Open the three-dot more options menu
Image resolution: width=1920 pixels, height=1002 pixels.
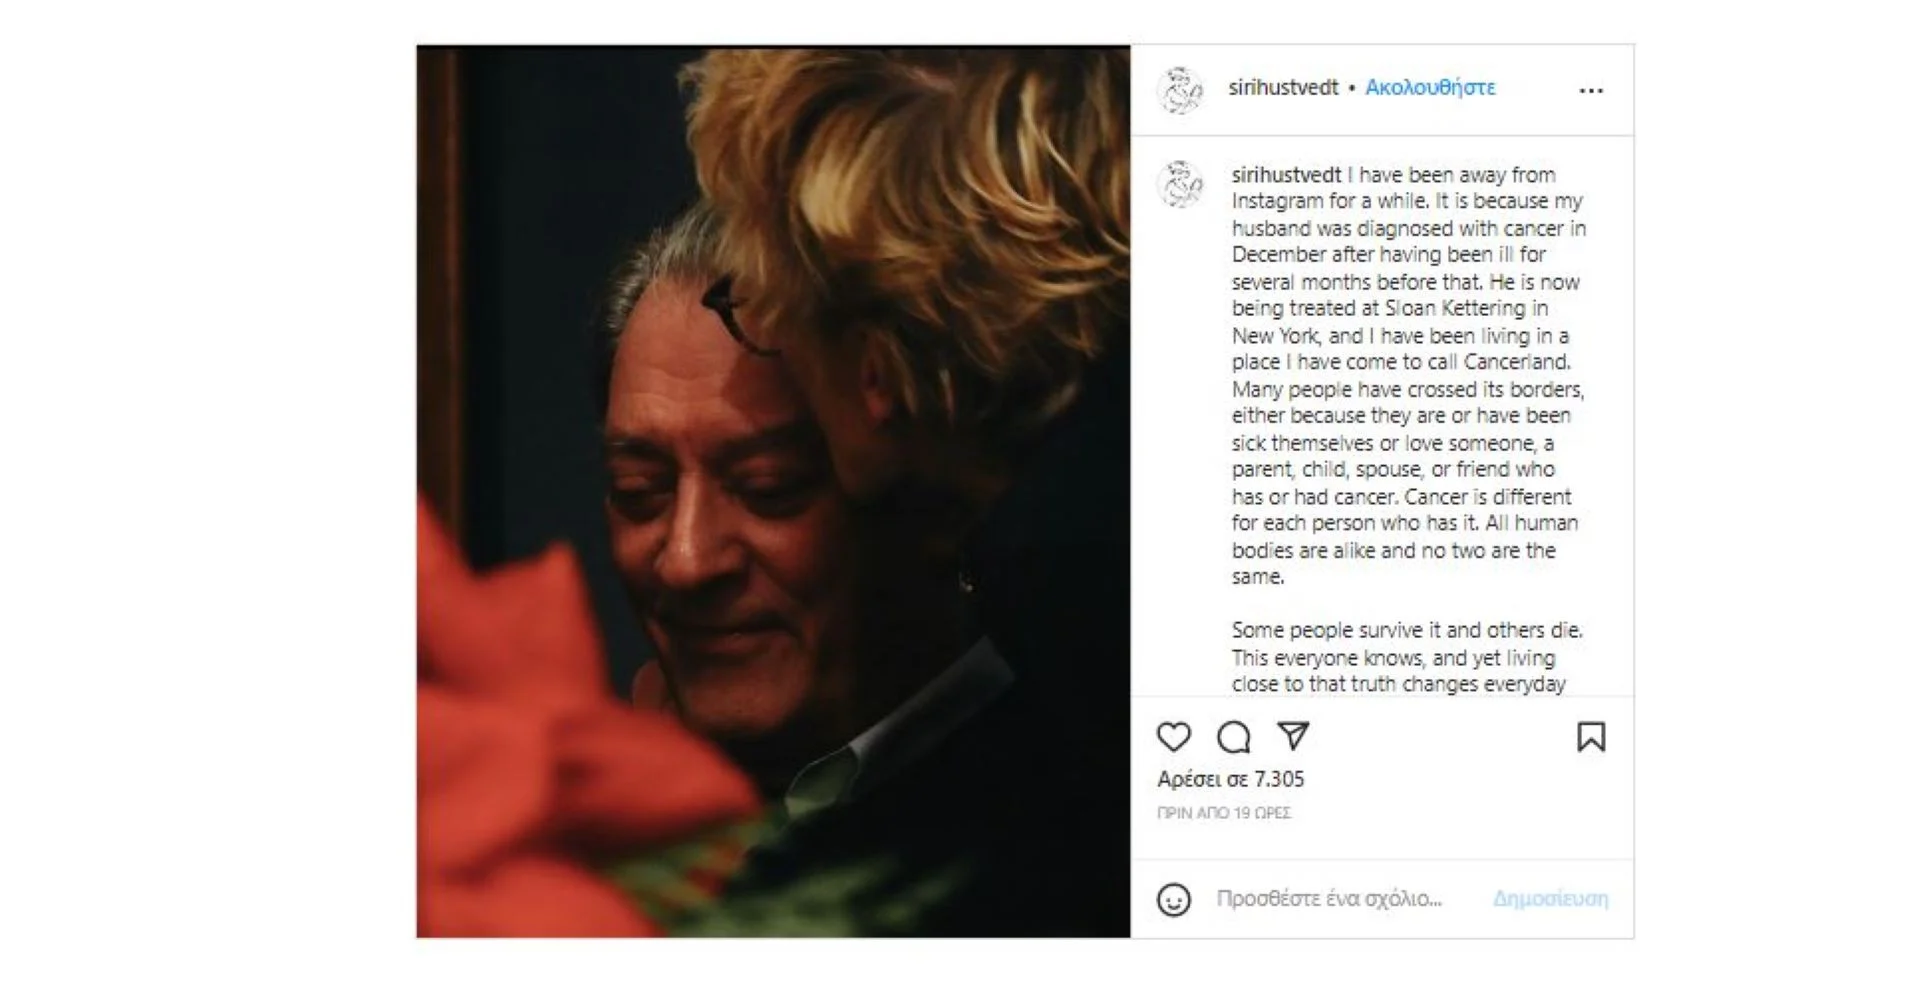[1591, 90]
